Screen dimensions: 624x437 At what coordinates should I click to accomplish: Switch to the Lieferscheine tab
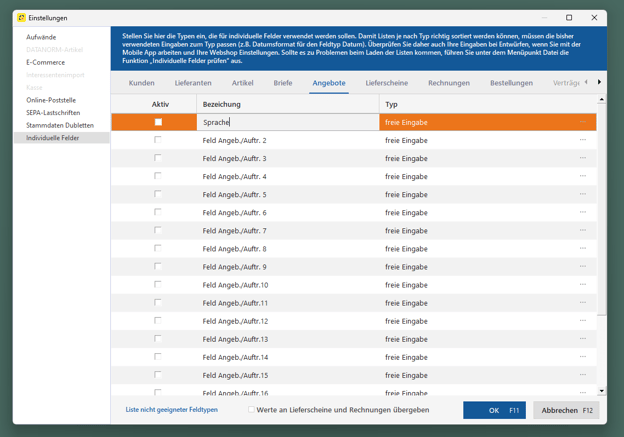tap(387, 83)
